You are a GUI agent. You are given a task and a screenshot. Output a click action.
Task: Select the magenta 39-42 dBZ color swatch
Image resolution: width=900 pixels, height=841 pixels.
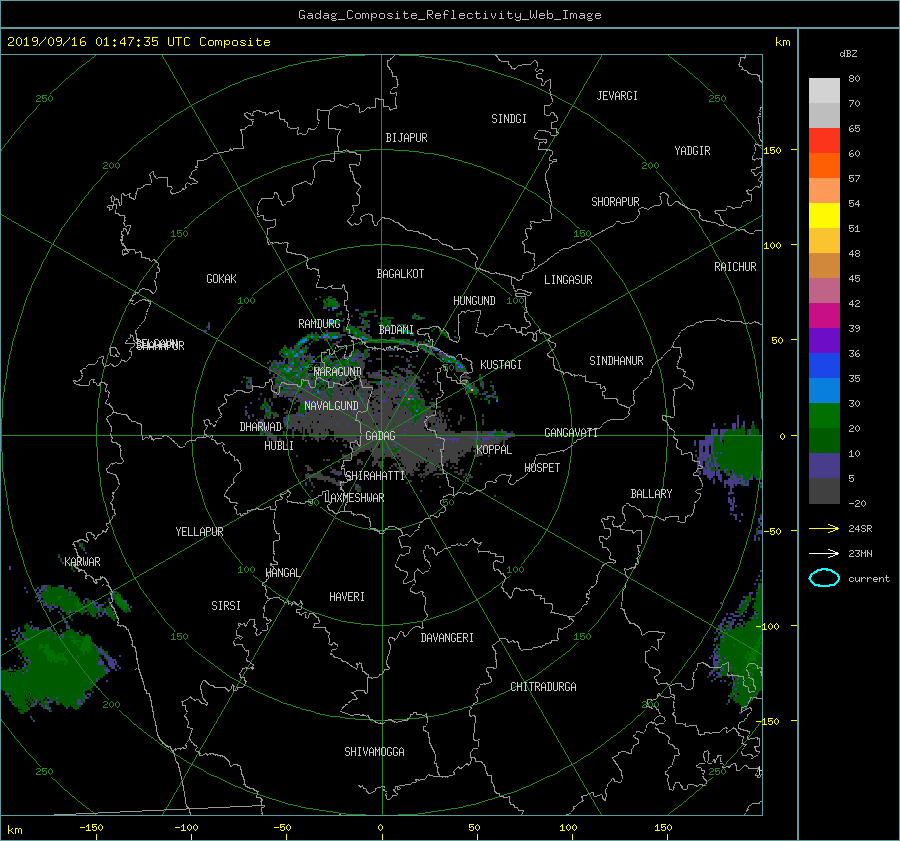click(824, 316)
